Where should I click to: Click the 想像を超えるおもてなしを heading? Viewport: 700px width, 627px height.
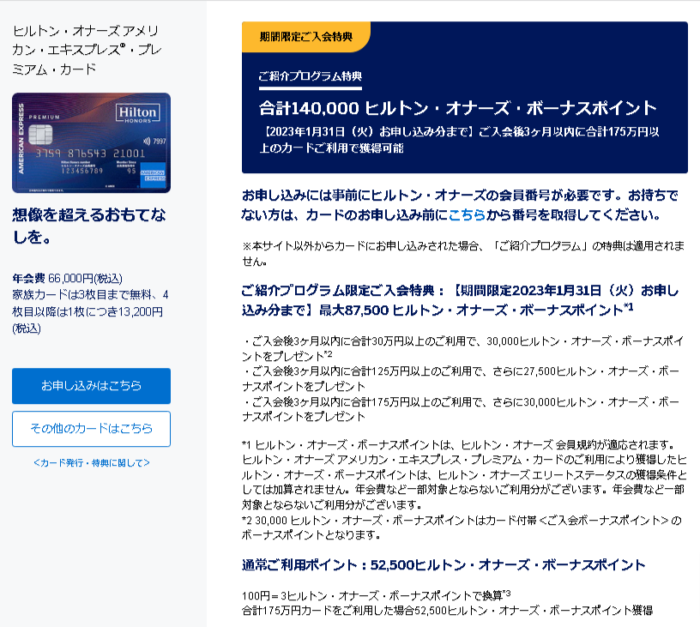pyautogui.click(x=89, y=226)
